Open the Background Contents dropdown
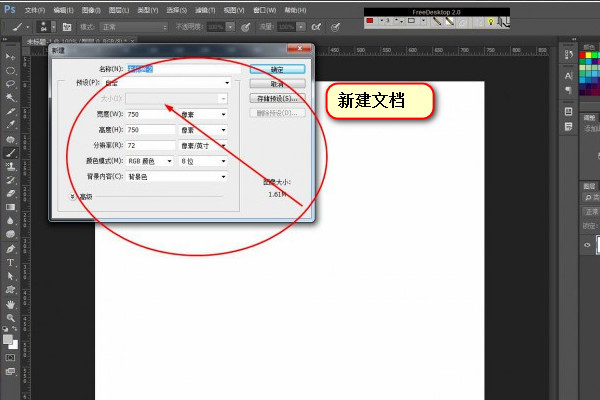 [177, 177]
